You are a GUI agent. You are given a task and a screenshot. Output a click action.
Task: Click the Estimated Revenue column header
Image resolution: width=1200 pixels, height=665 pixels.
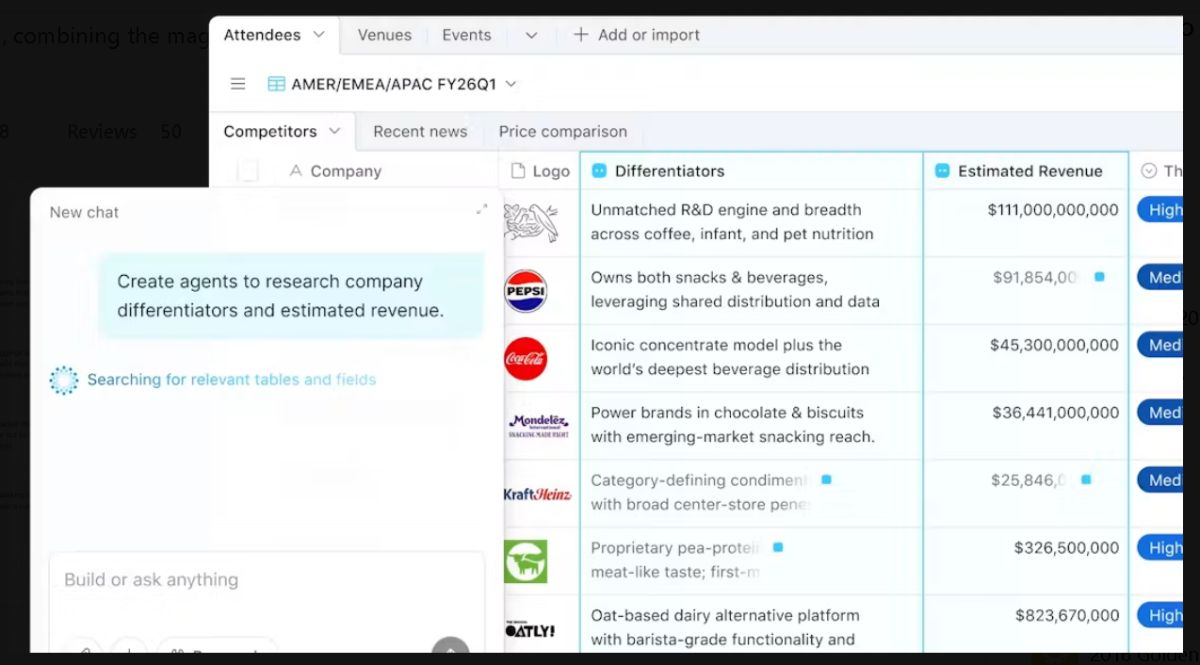1026,171
